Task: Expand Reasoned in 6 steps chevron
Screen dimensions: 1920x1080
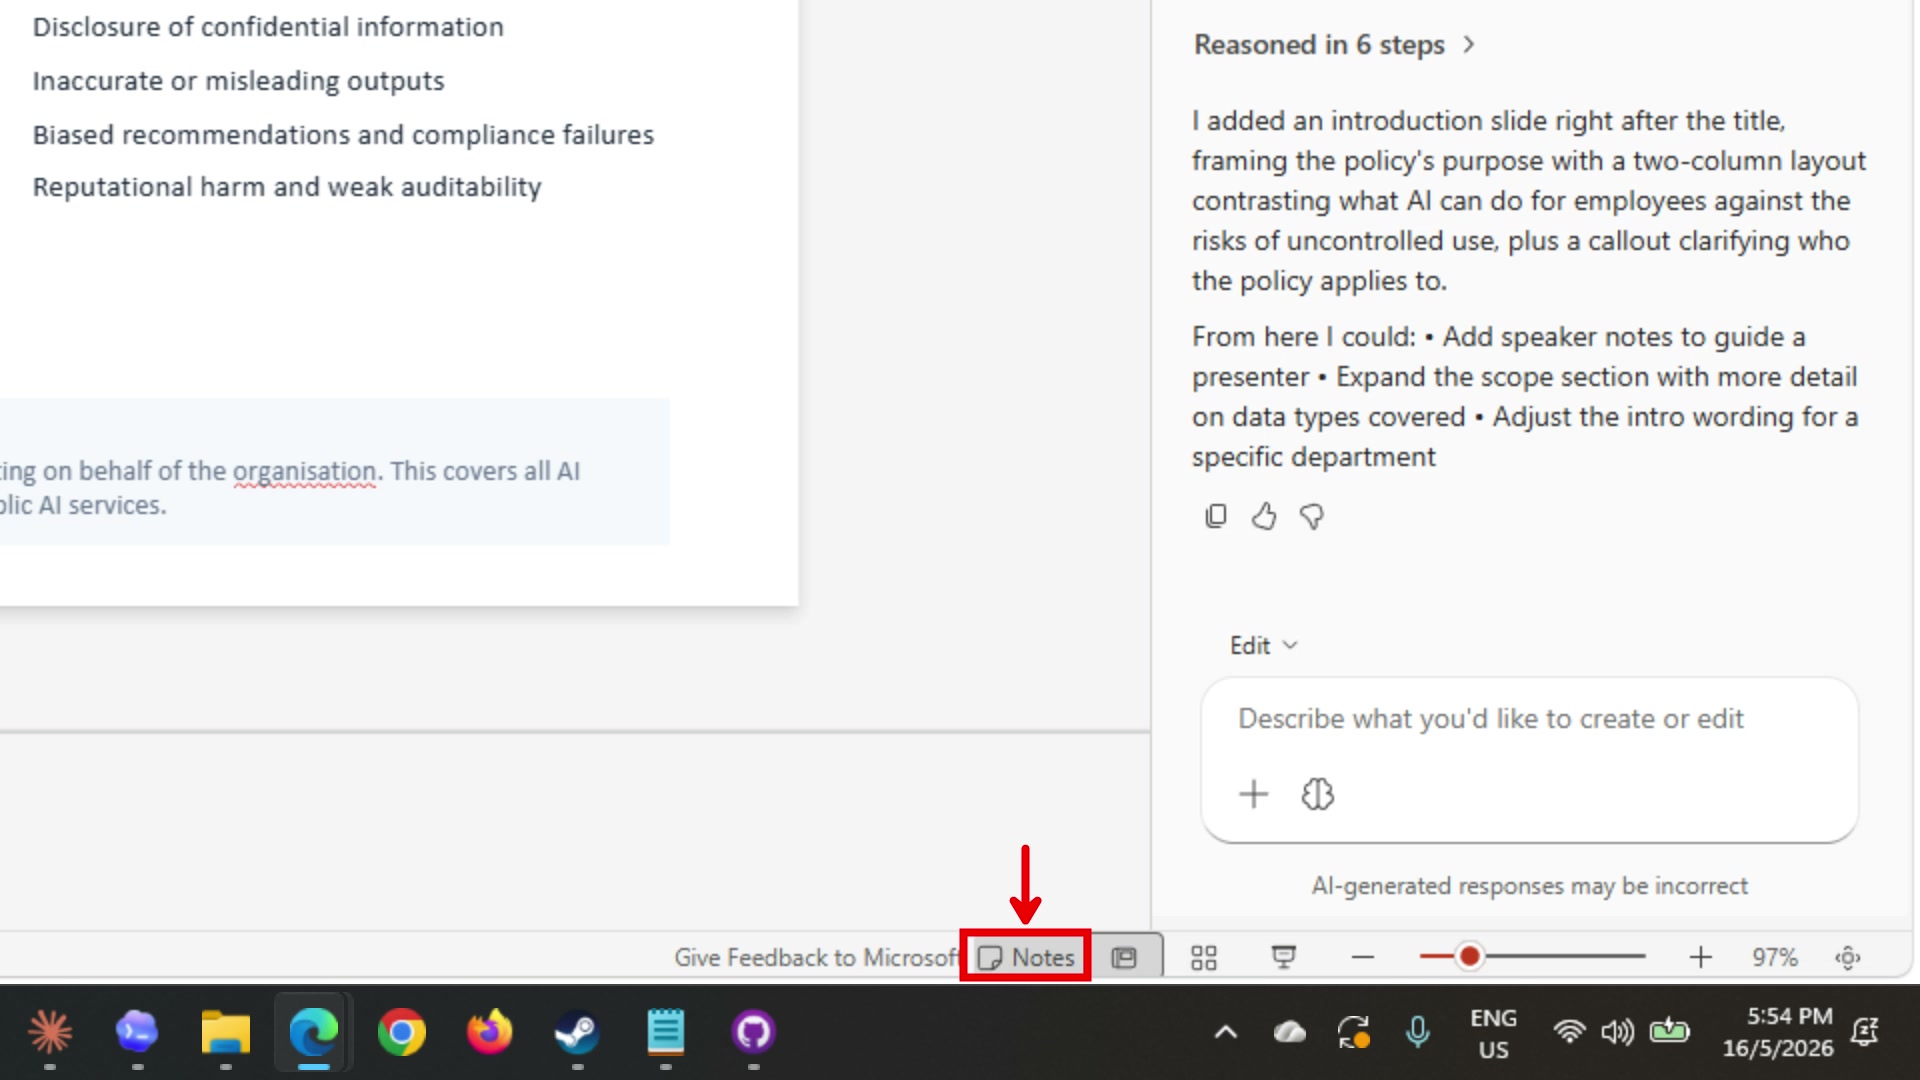Action: (x=1469, y=44)
